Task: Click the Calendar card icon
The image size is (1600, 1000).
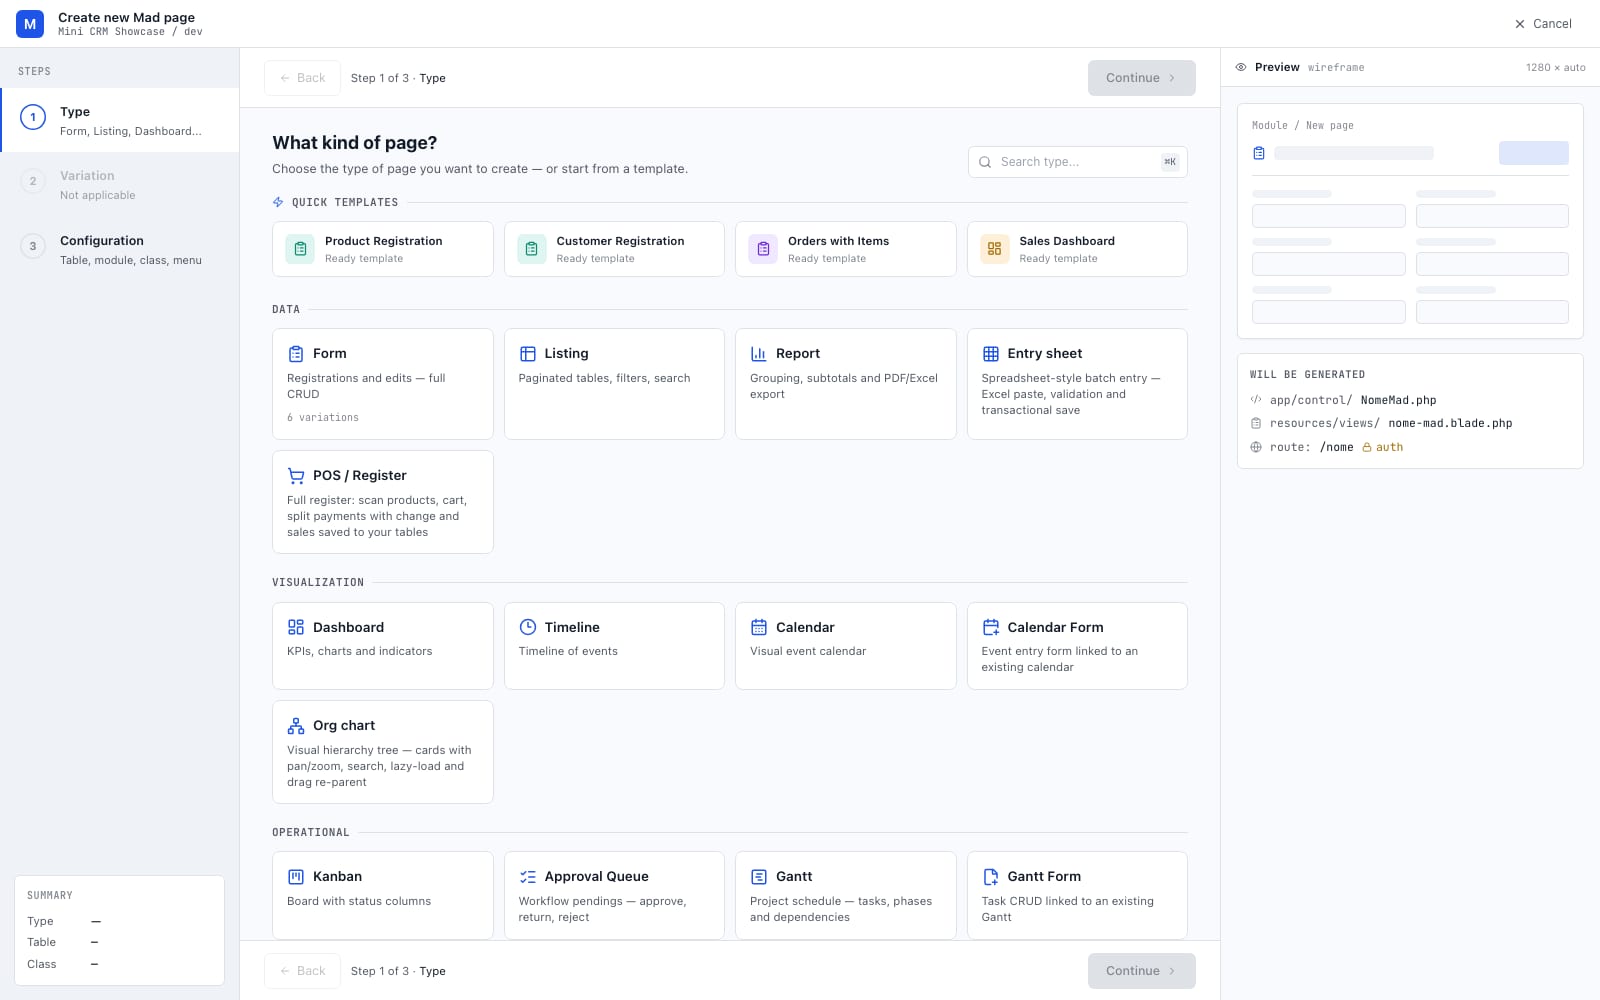Action: [759, 627]
